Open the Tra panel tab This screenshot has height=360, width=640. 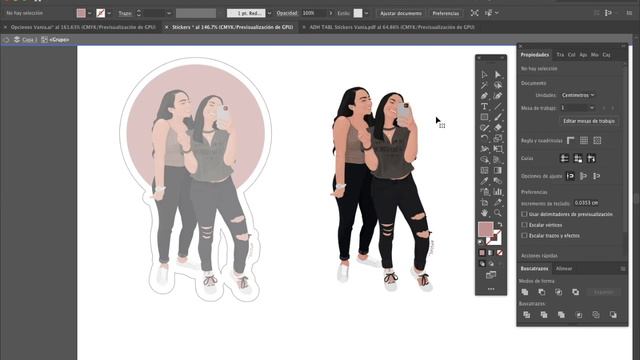(x=560, y=55)
